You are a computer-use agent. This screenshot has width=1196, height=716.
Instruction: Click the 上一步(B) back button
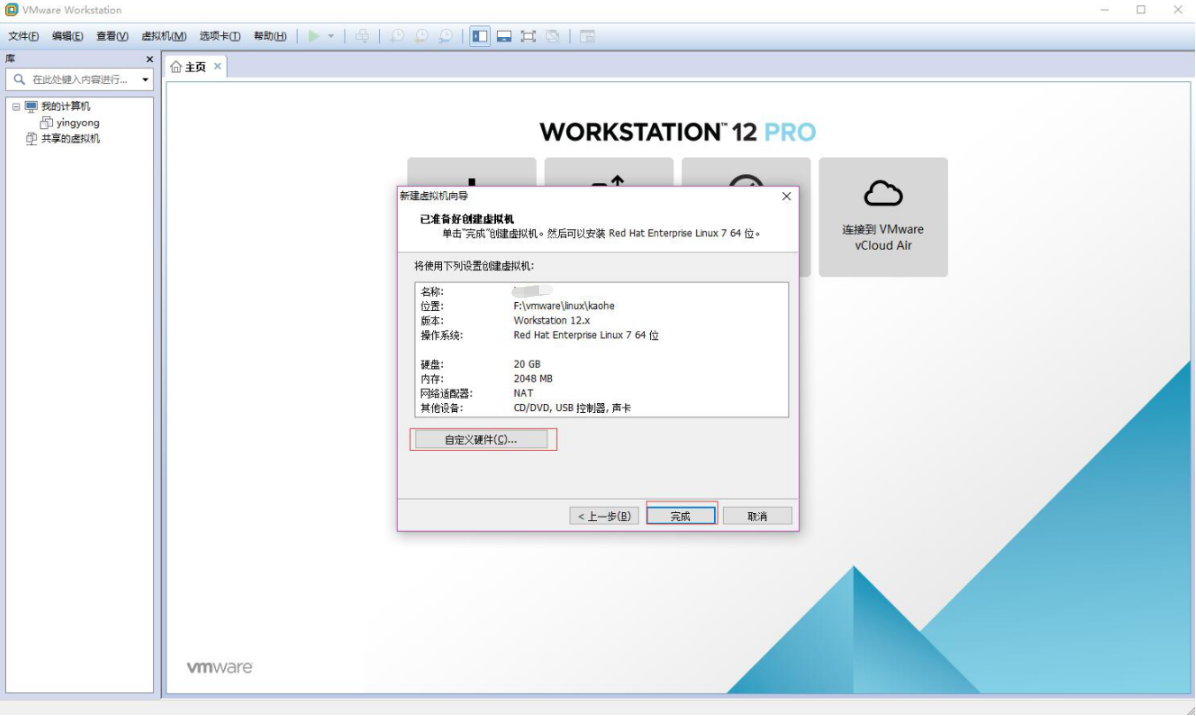pyautogui.click(x=604, y=516)
